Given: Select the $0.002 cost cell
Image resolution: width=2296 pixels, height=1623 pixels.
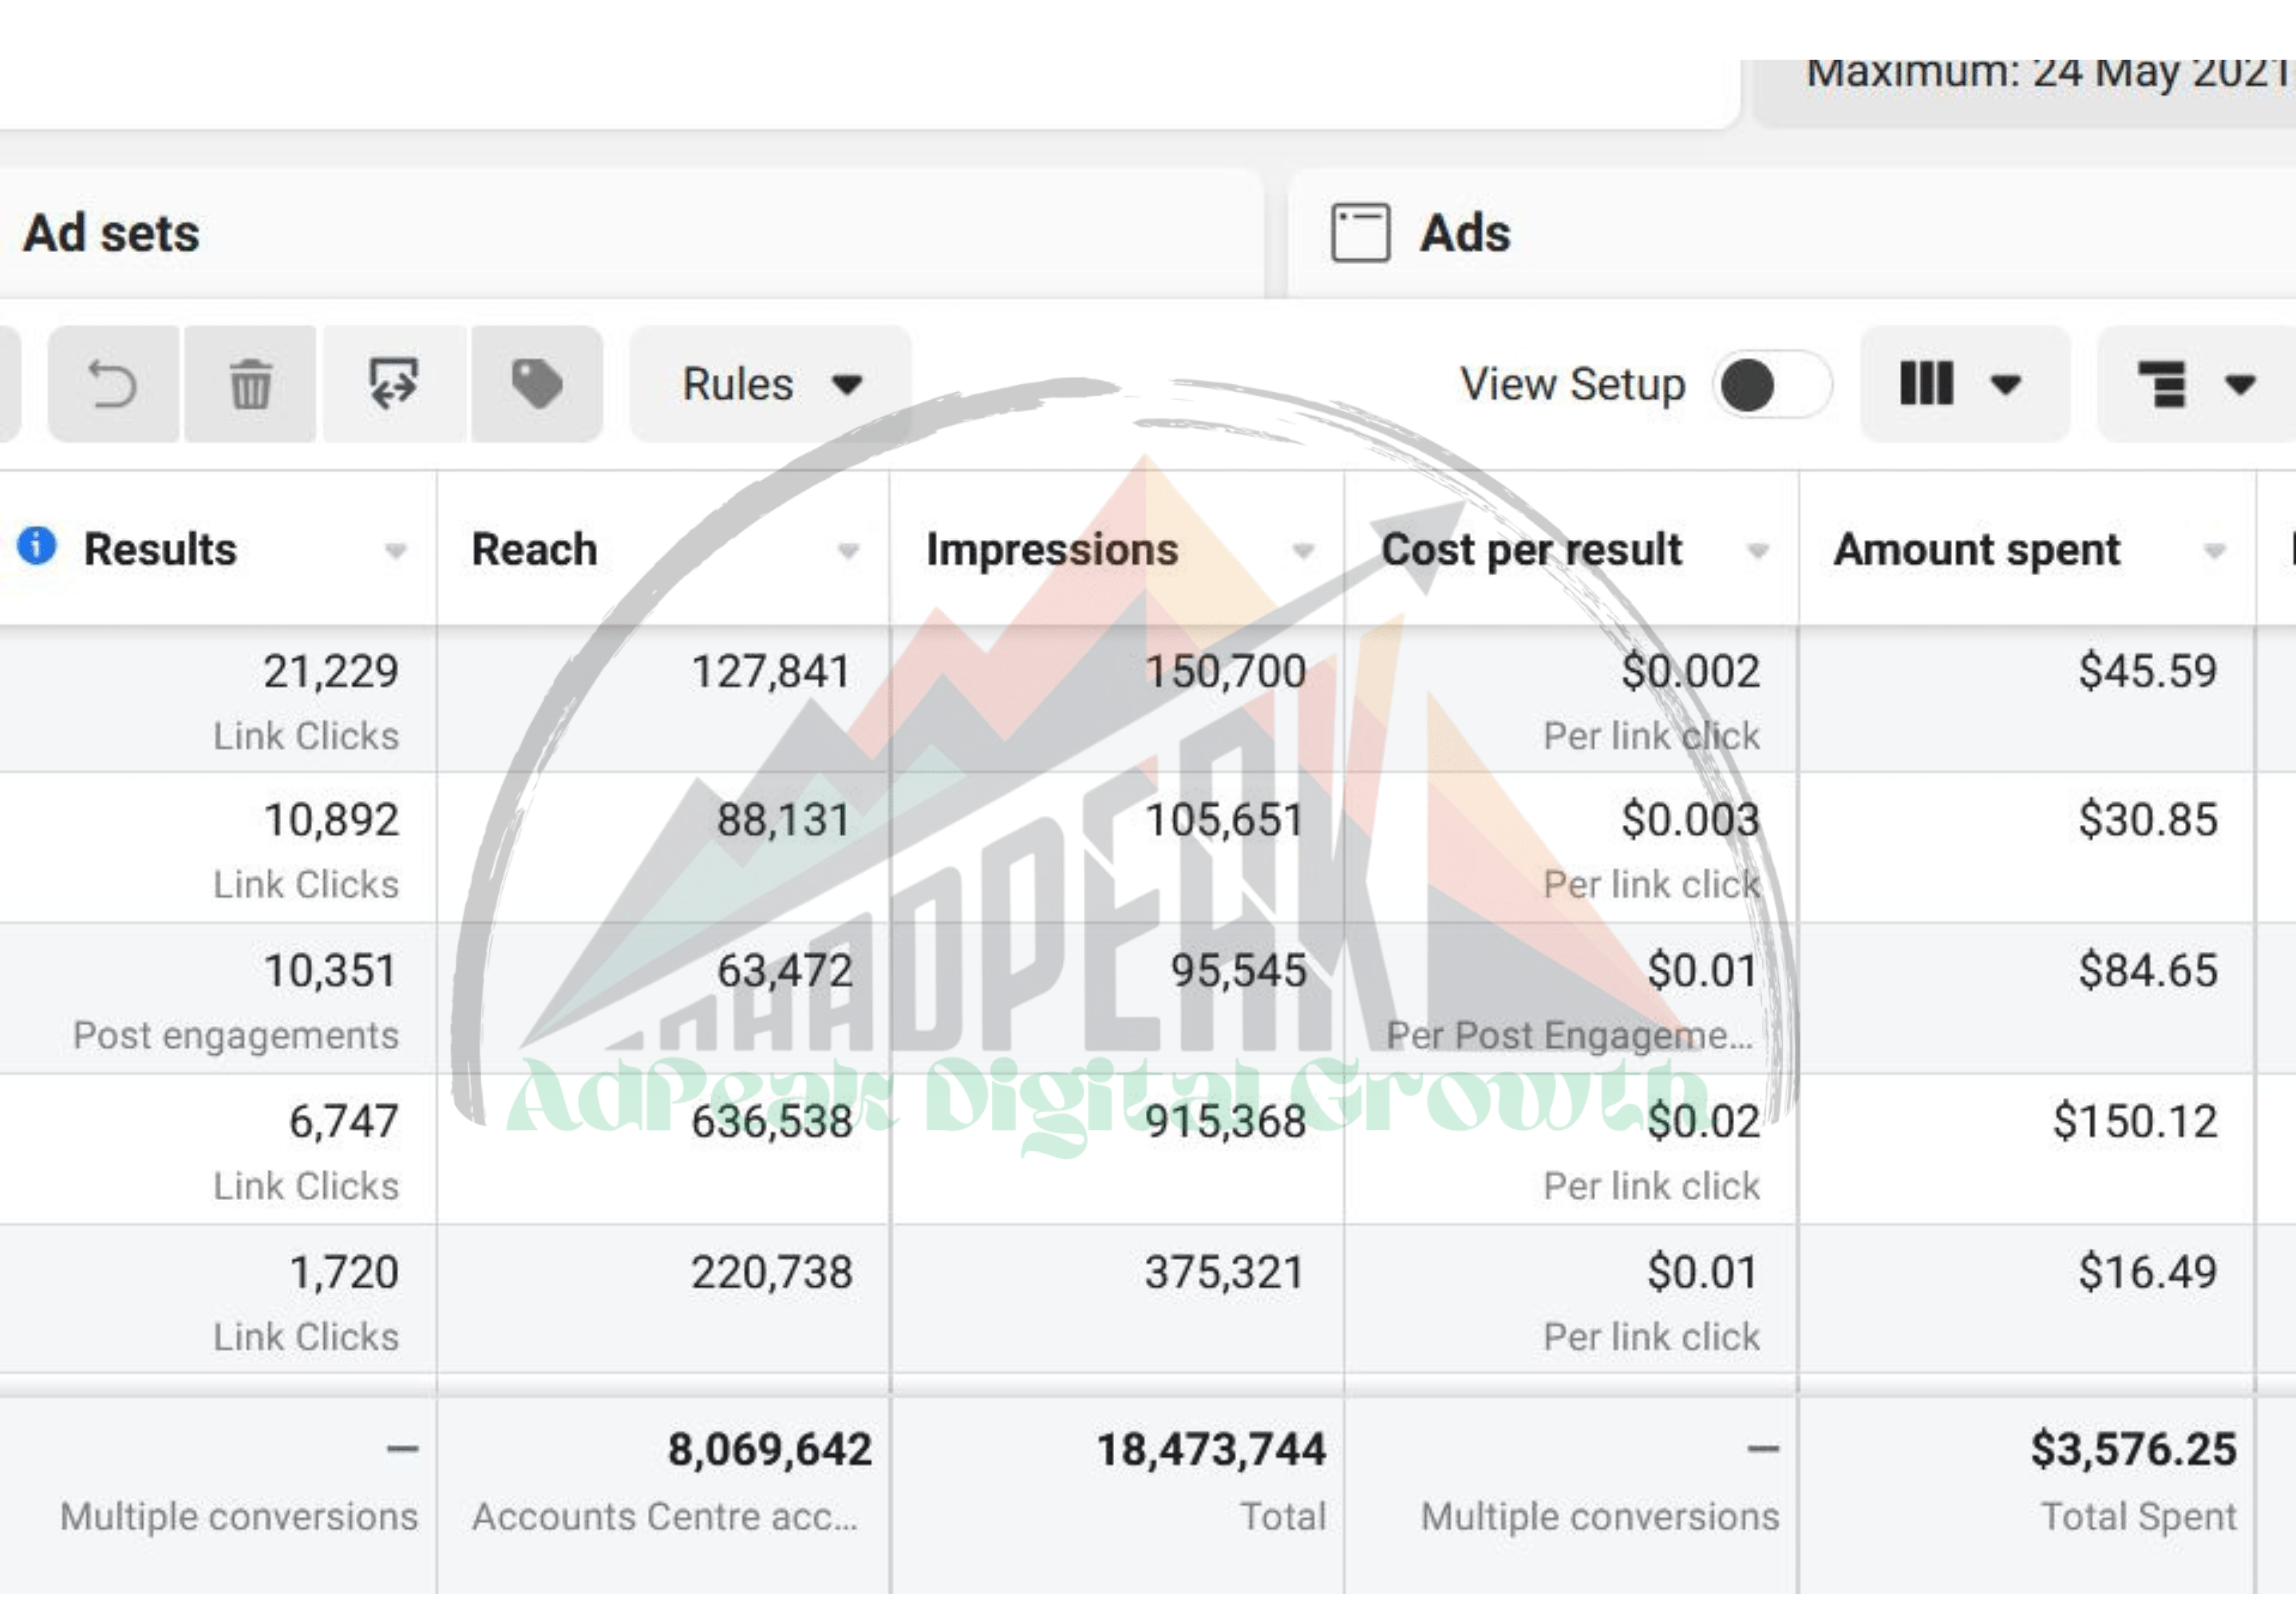Looking at the screenshot, I should [1571, 699].
